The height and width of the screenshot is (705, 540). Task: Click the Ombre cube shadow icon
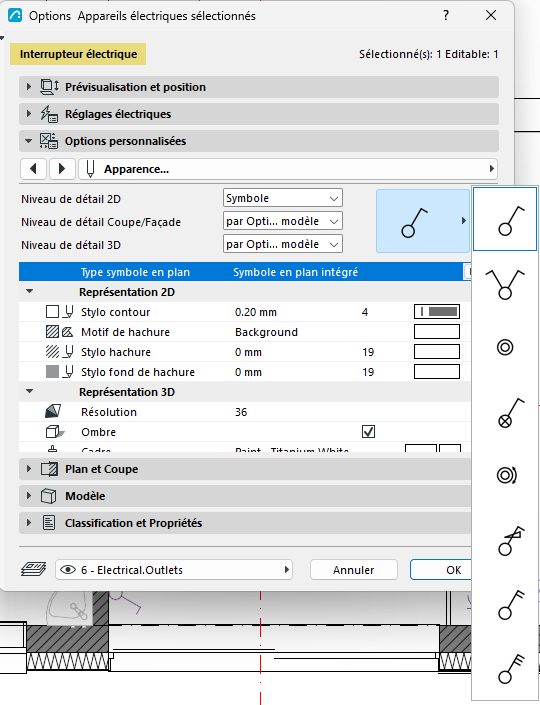coord(54,432)
